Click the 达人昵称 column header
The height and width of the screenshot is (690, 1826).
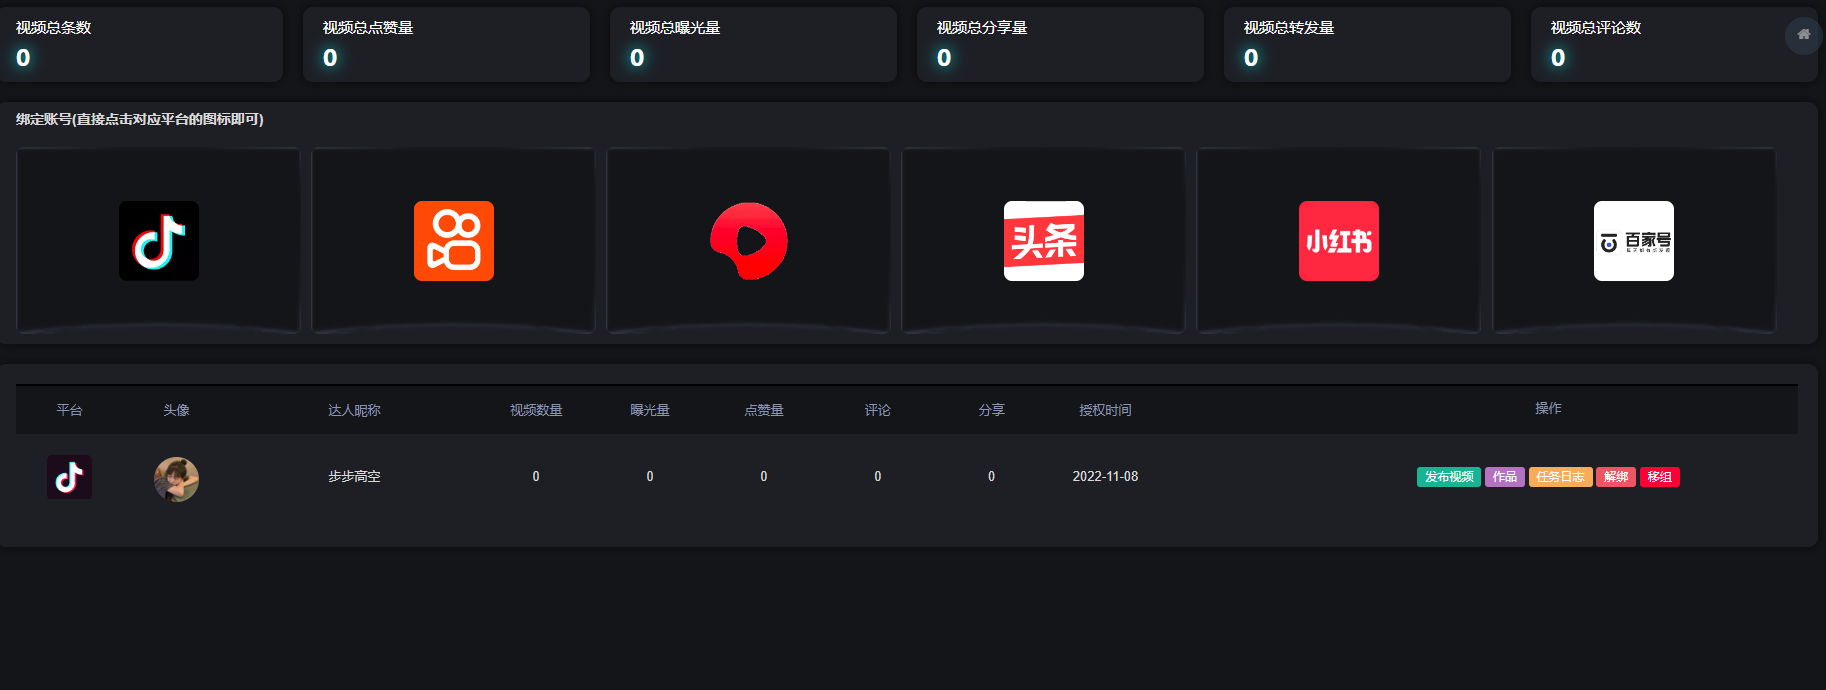(354, 410)
